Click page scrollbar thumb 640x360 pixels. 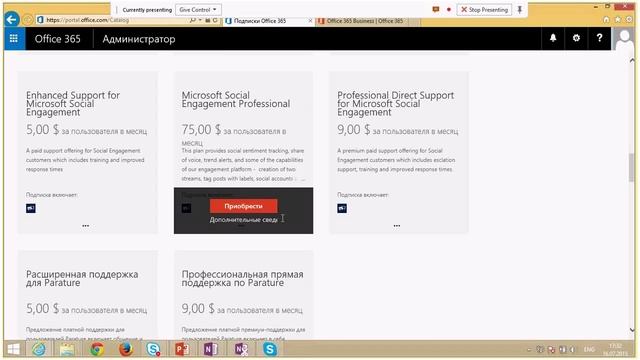coord(632,167)
